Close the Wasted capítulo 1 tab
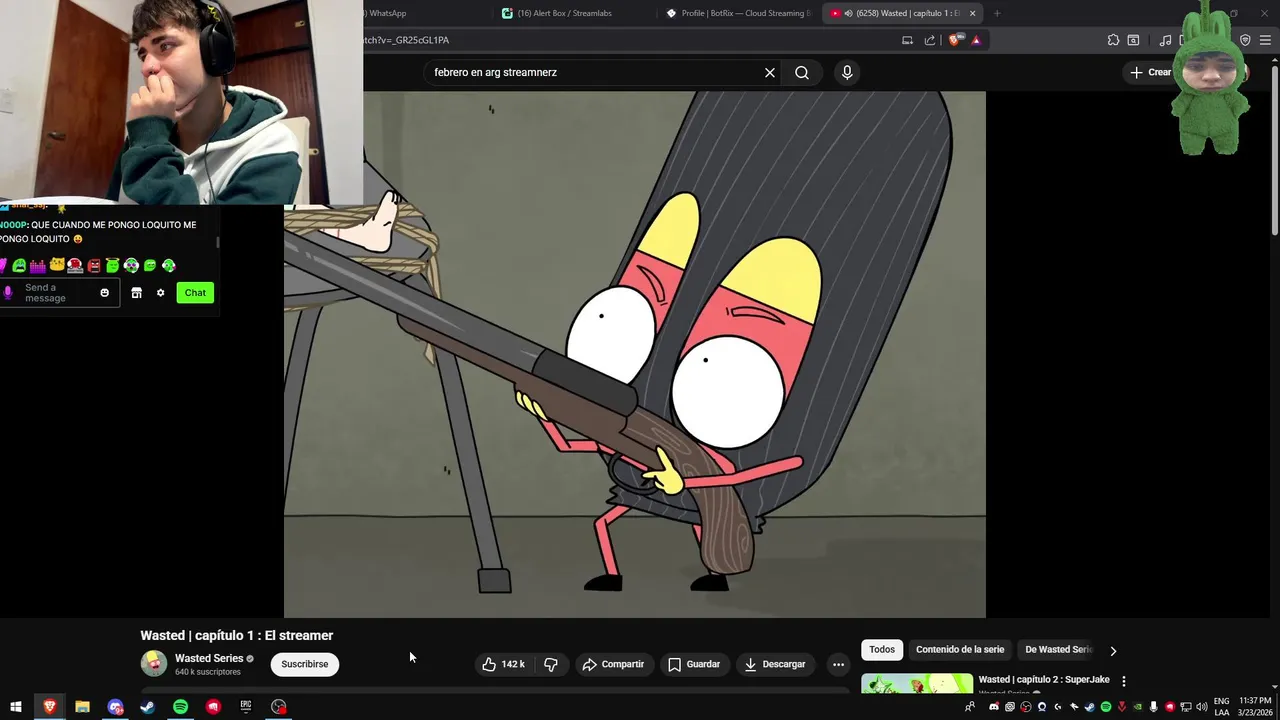 click(x=972, y=13)
